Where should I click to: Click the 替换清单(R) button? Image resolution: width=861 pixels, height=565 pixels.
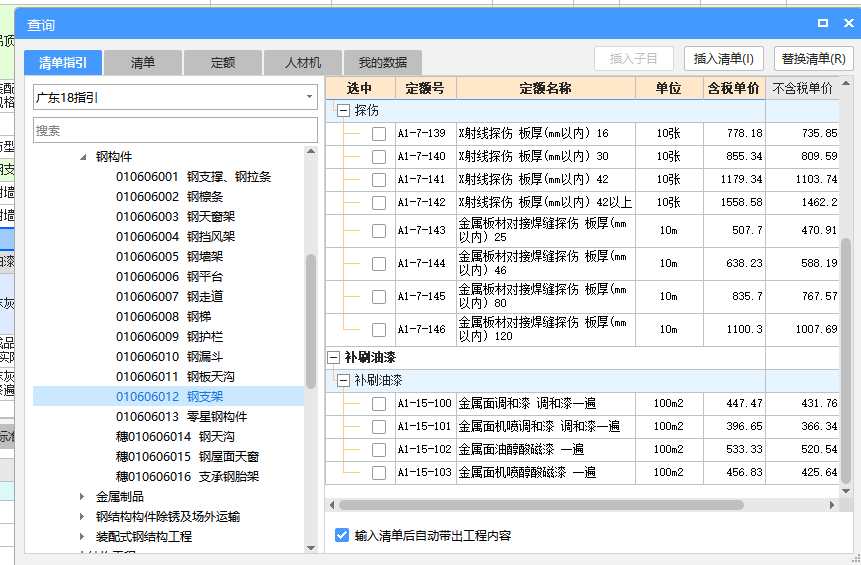coord(814,59)
